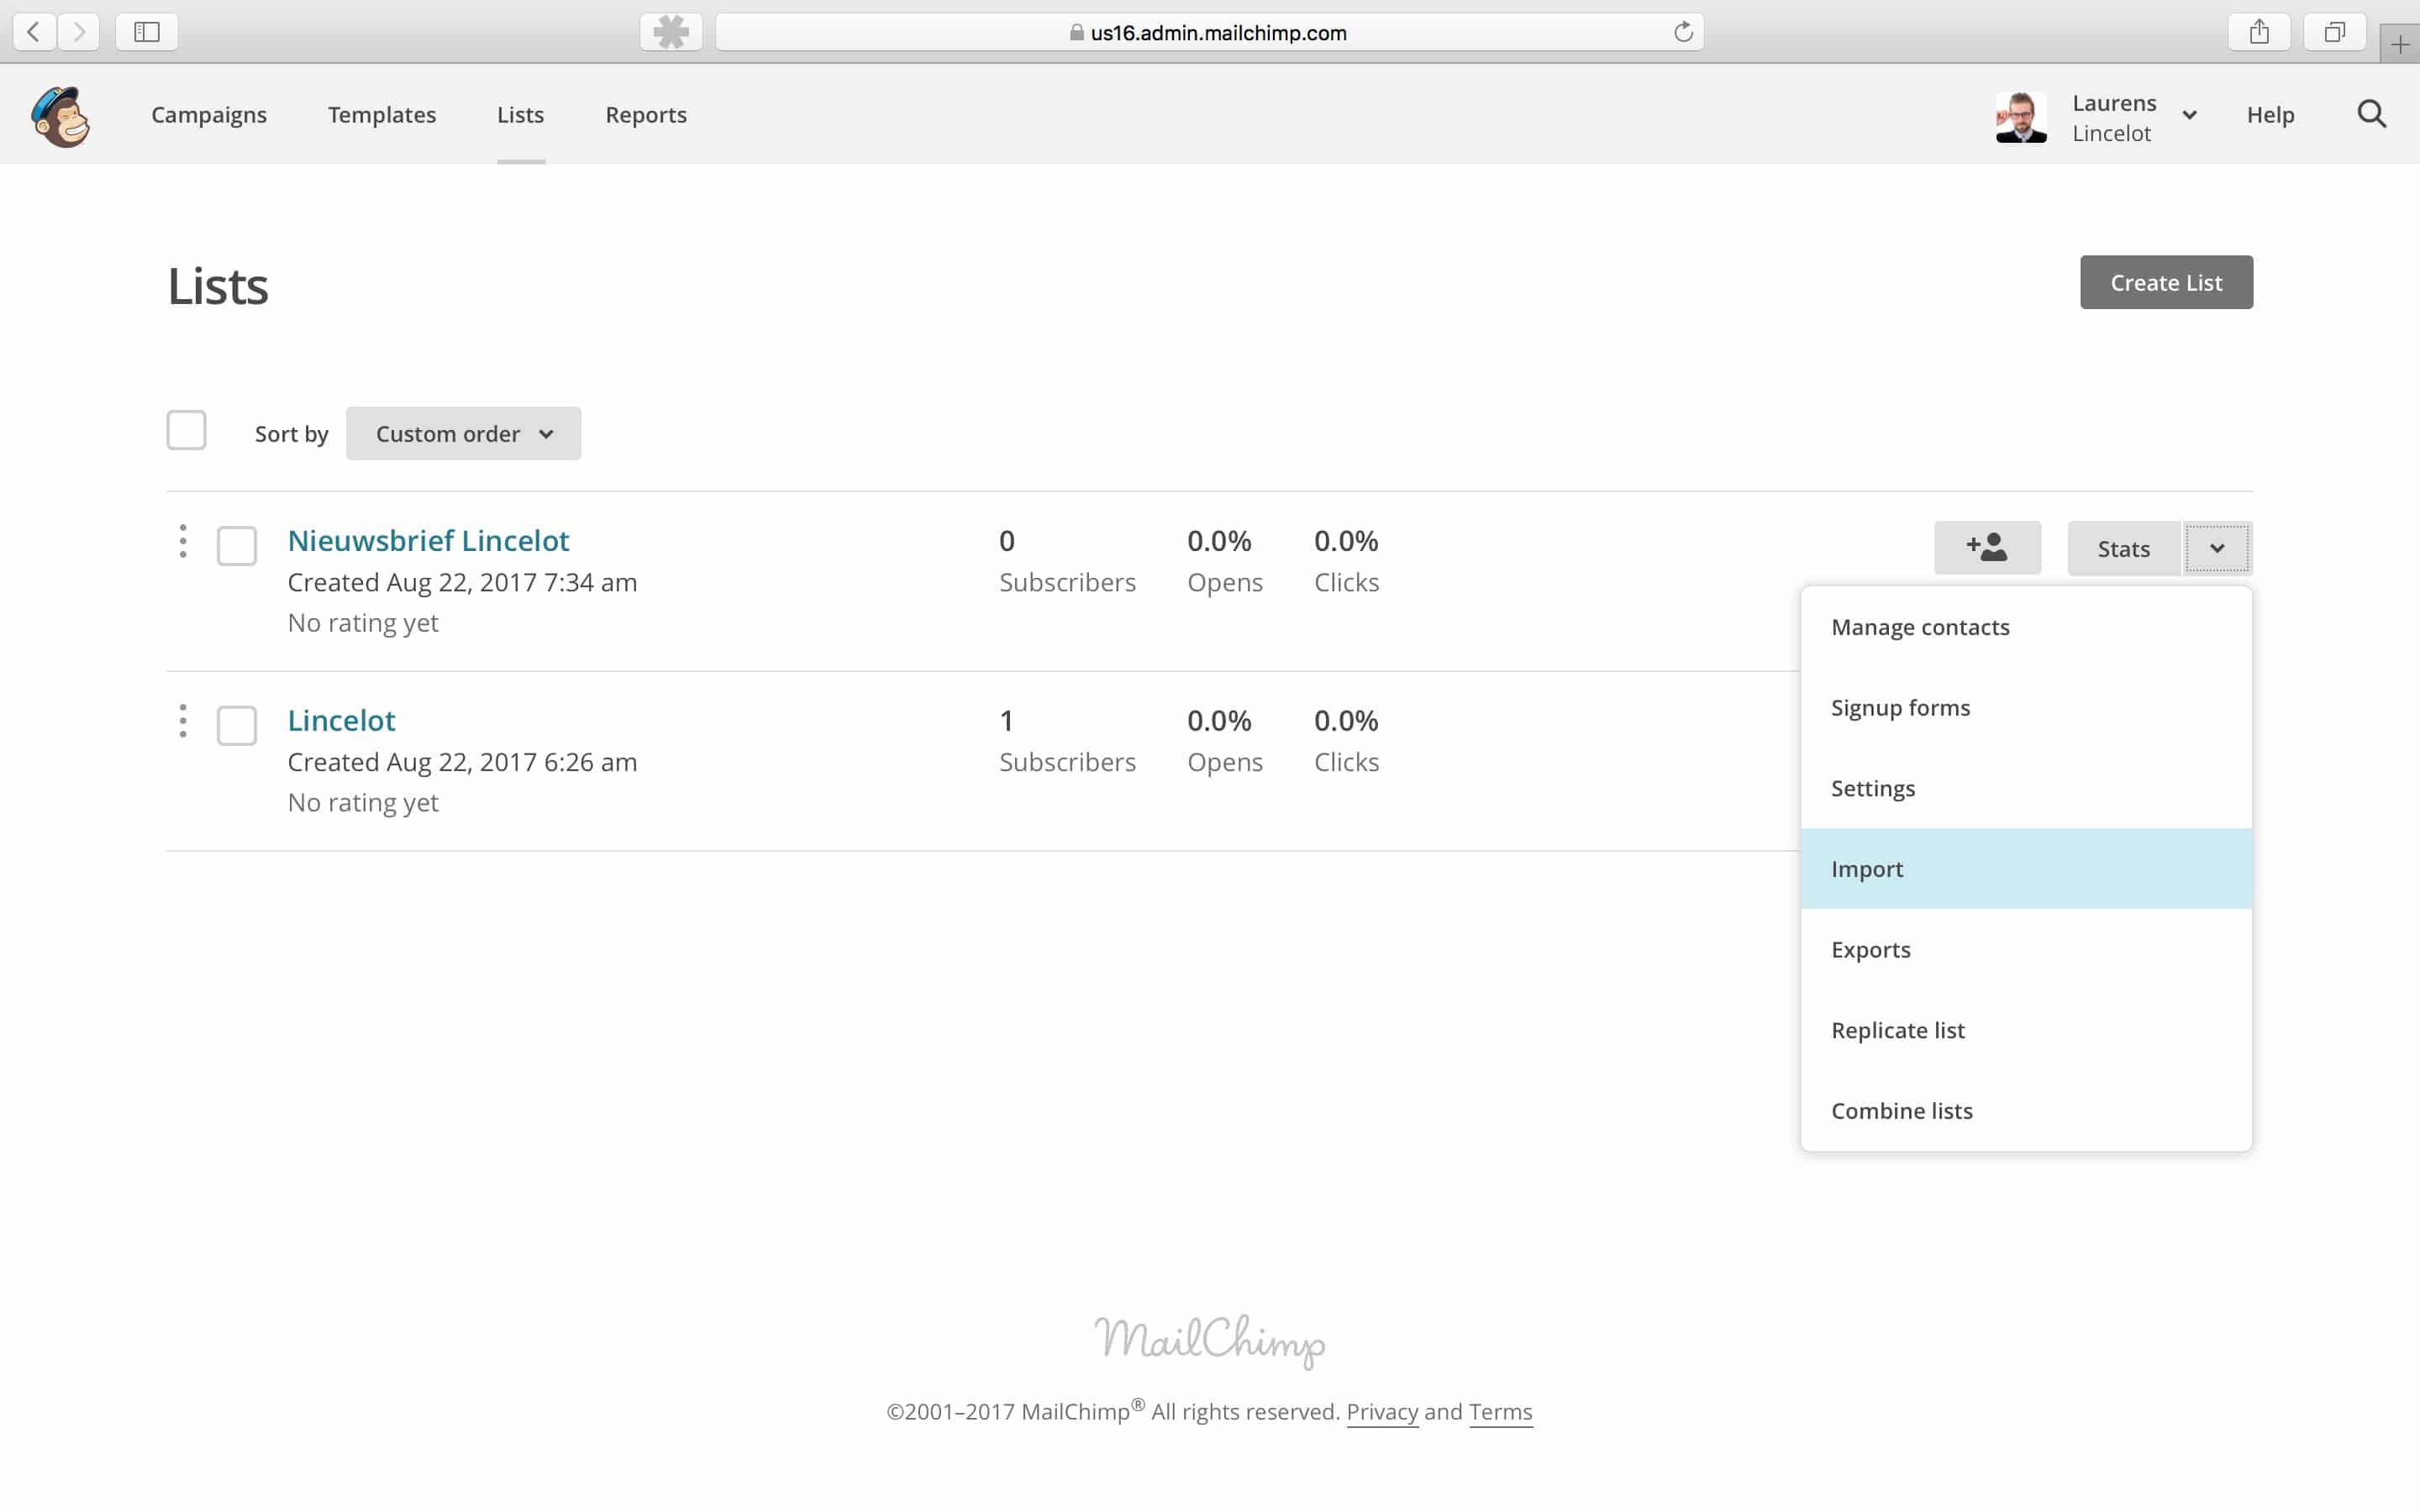Check the Nieuwsbrief Lincelot list checkbox

click(x=237, y=546)
